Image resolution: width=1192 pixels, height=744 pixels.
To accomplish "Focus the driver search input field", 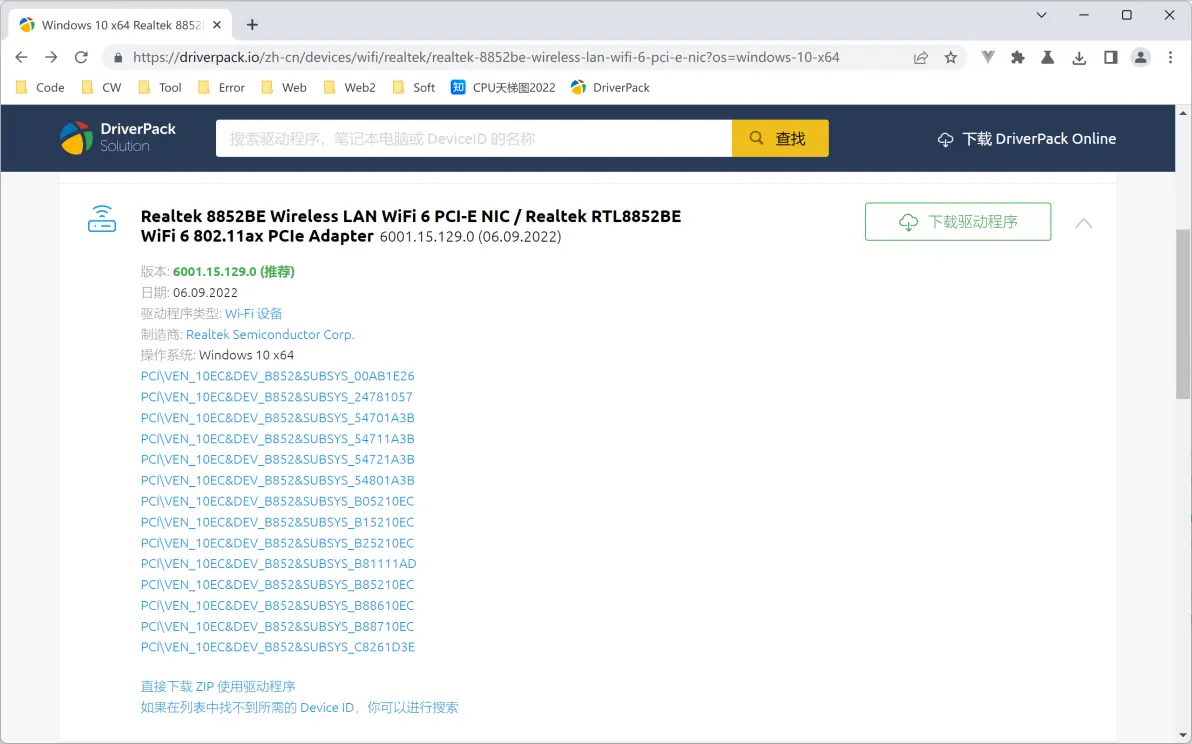I will (474, 138).
